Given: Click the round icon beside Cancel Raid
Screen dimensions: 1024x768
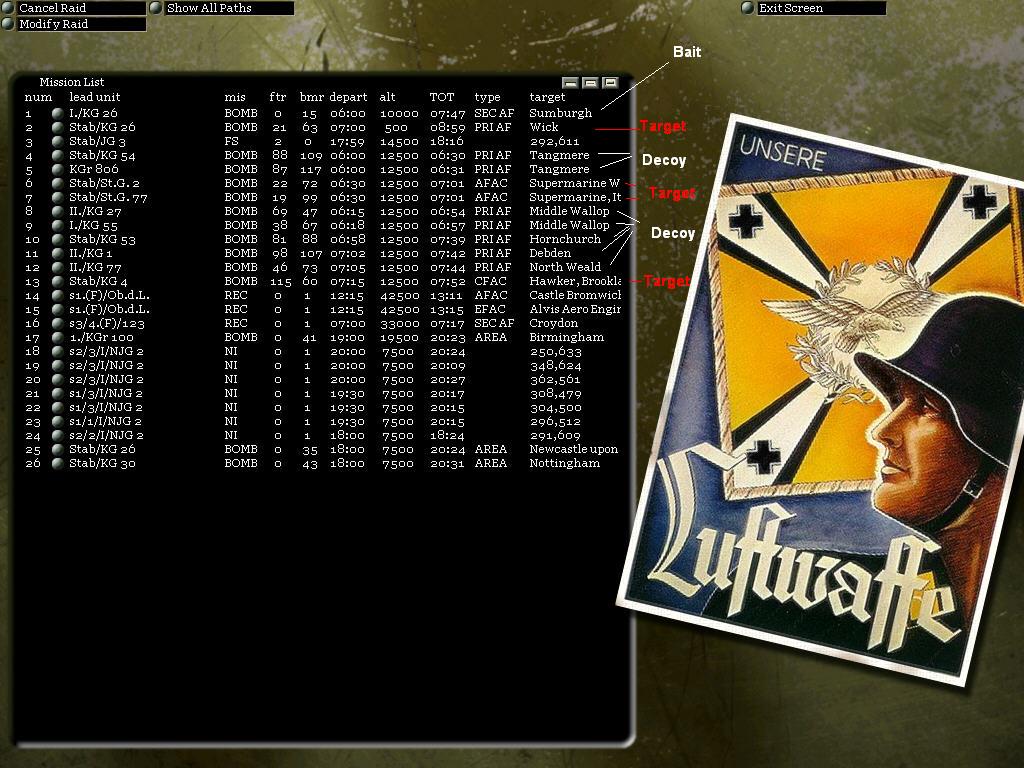Looking at the screenshot, I should (x=8, y=8).
